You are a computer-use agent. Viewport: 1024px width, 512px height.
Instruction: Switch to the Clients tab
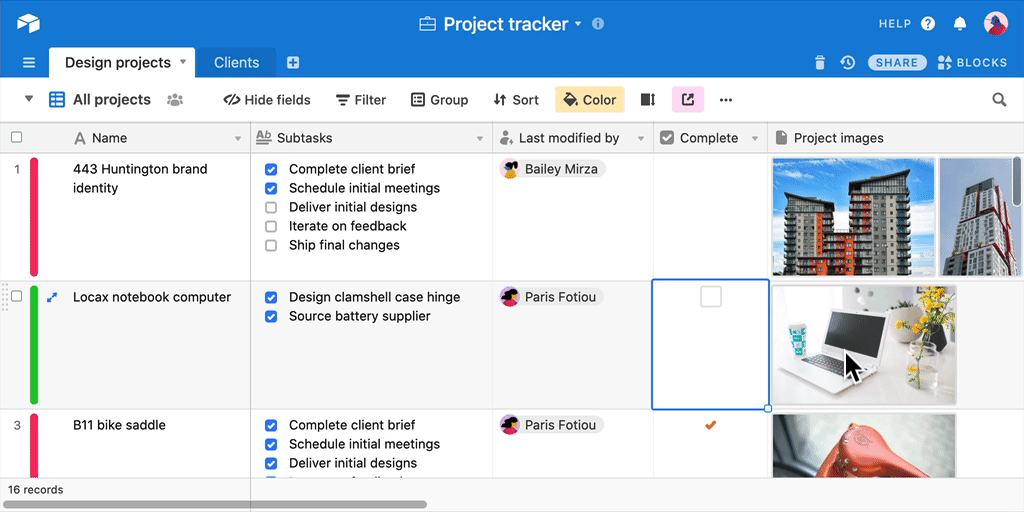click(236, 63)
